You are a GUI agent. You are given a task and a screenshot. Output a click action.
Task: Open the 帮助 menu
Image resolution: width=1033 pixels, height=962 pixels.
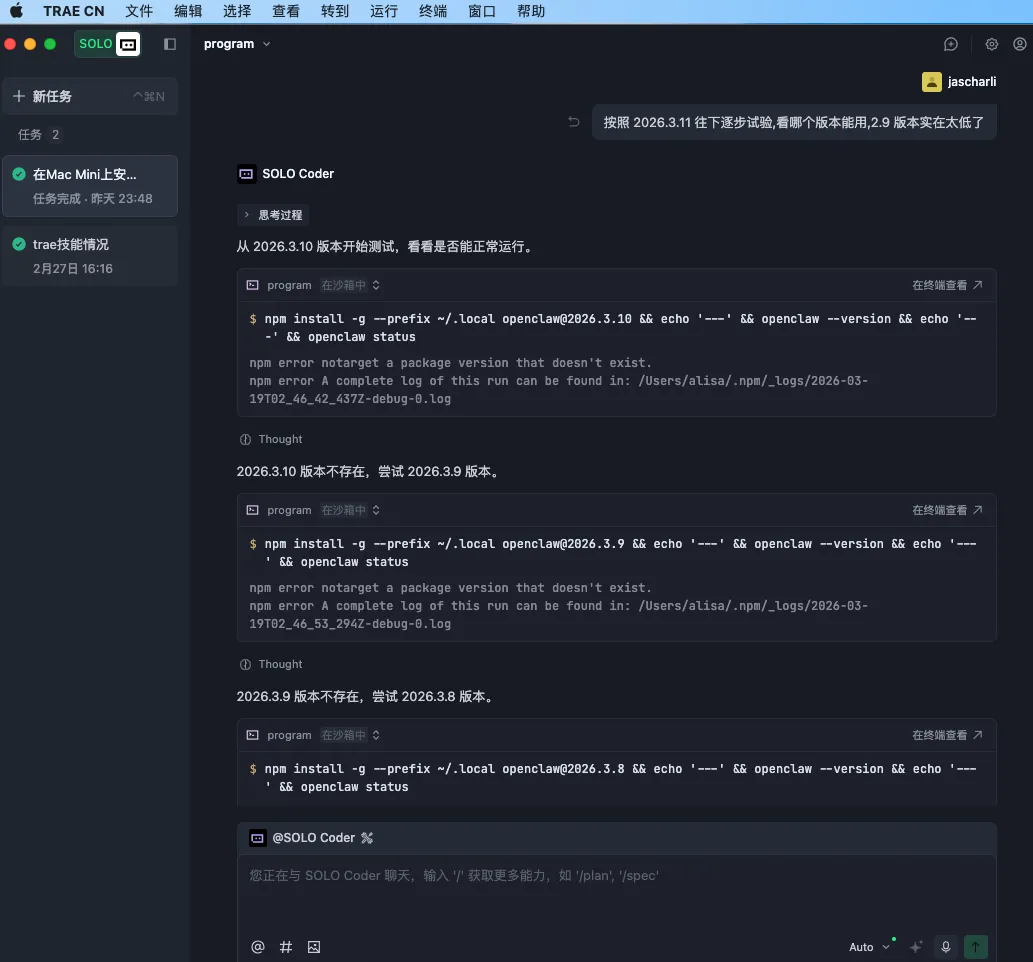point(531,11)
